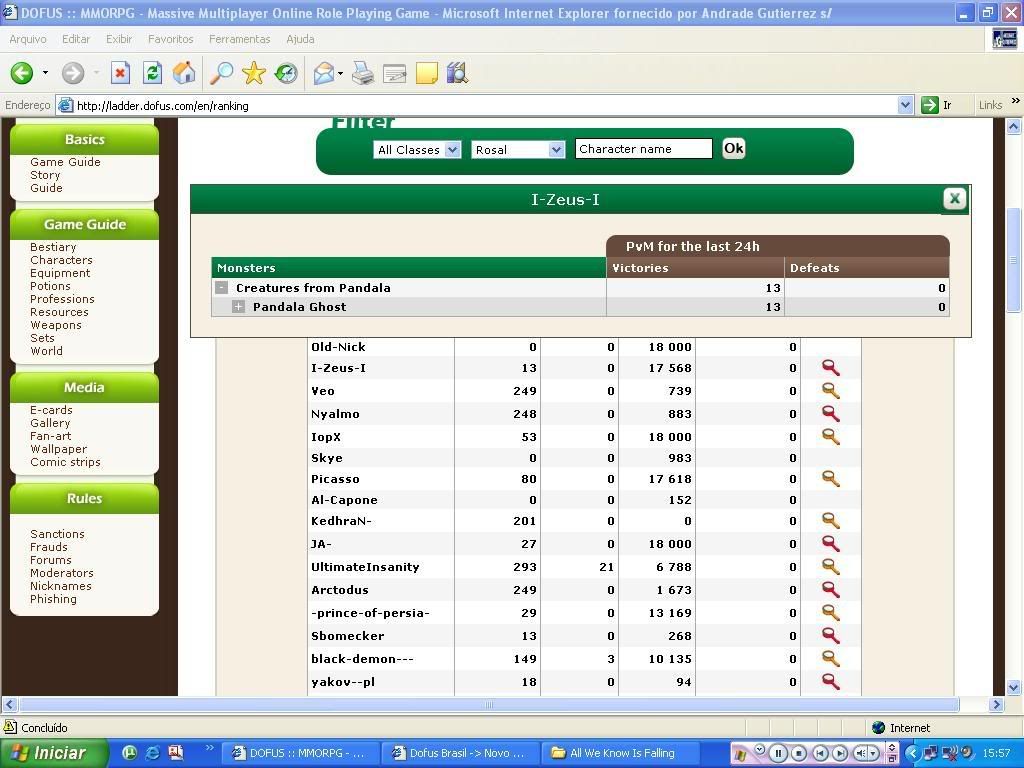This screenshot has height=768, width=1024.
Task: Open the Bestiary link in Game Guide
Action: (53, 247)
